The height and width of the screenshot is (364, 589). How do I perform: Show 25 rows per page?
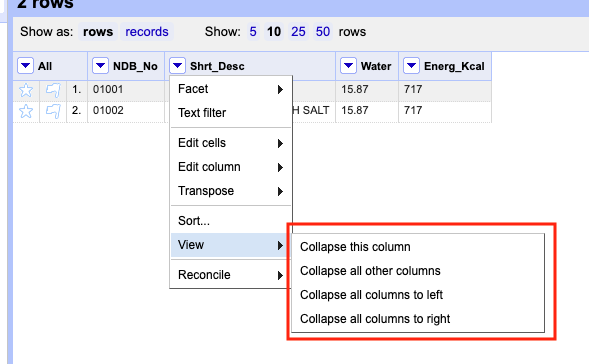click(298, 32)
